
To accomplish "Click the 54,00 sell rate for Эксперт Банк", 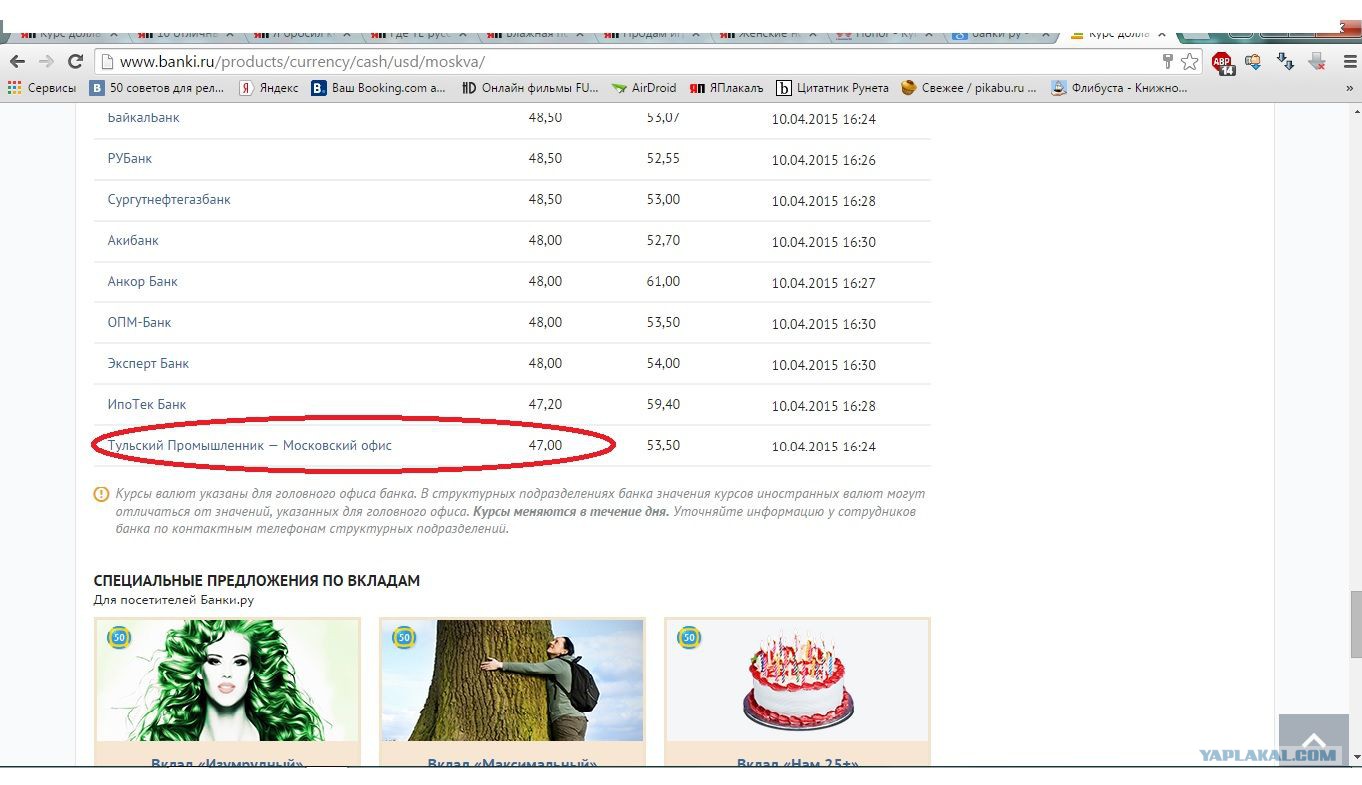I will pyautogui.click(x=663, y=364).
